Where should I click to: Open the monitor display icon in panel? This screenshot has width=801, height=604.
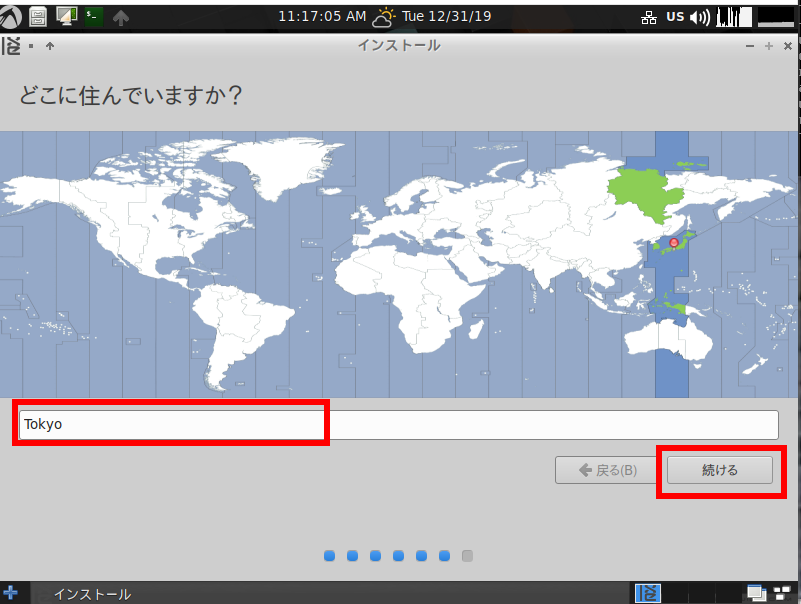click(66, 17)
